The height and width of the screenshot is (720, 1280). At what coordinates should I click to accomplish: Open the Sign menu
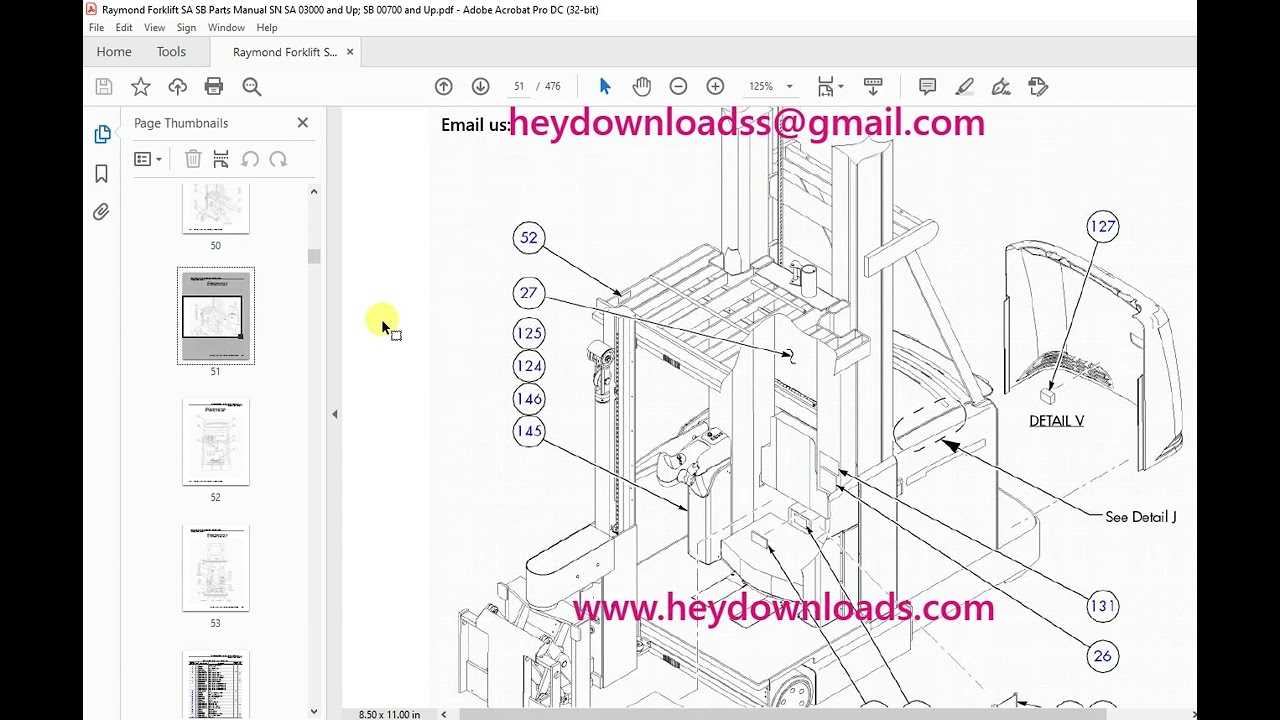pos(186,28)
